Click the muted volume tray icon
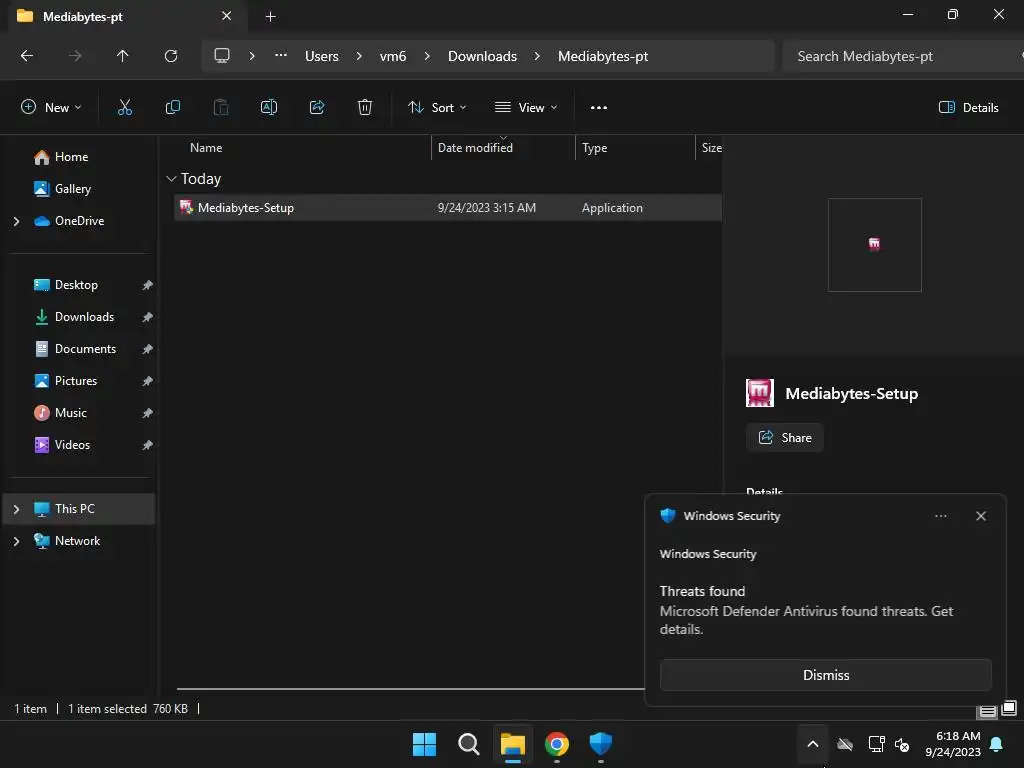1024x768 pixels. tap(903, 744)
